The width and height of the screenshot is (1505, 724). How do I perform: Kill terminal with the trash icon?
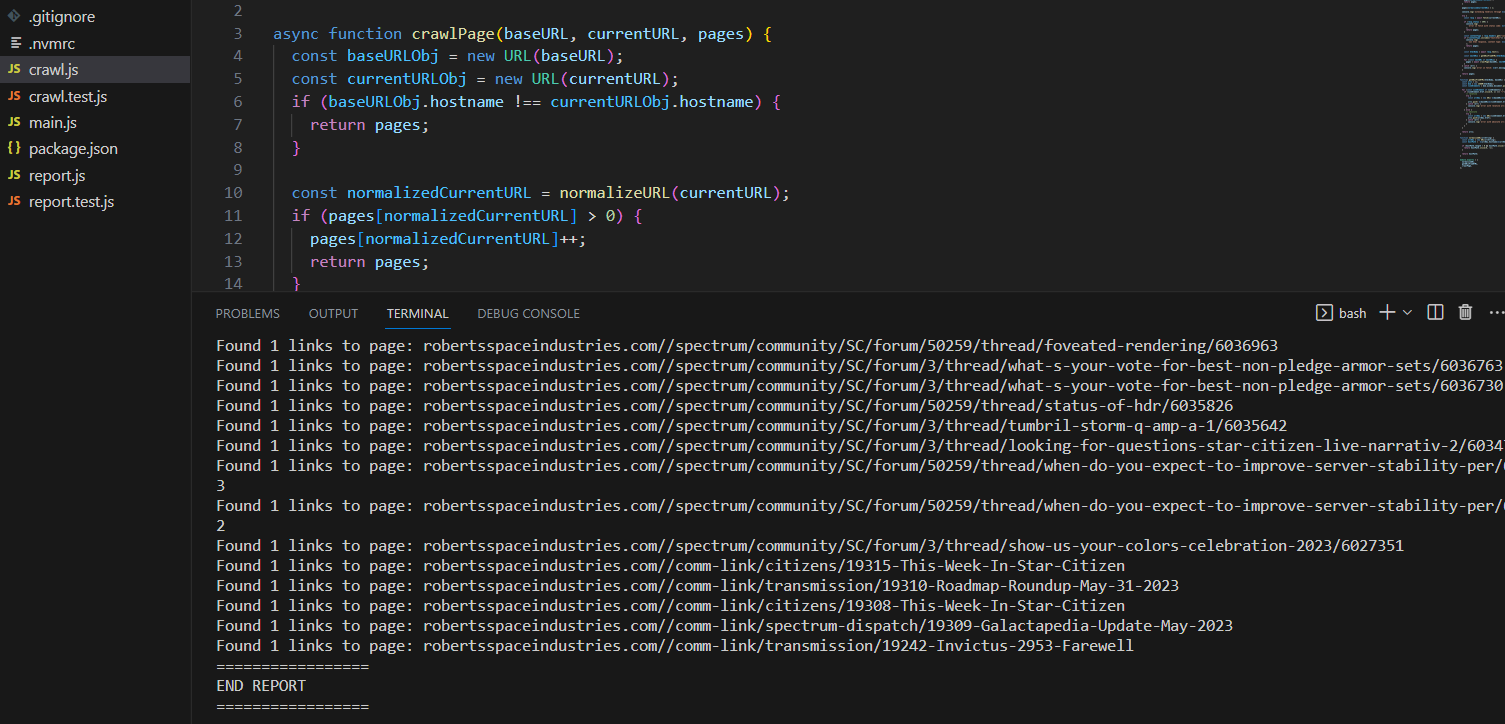tap(1465, 313)
